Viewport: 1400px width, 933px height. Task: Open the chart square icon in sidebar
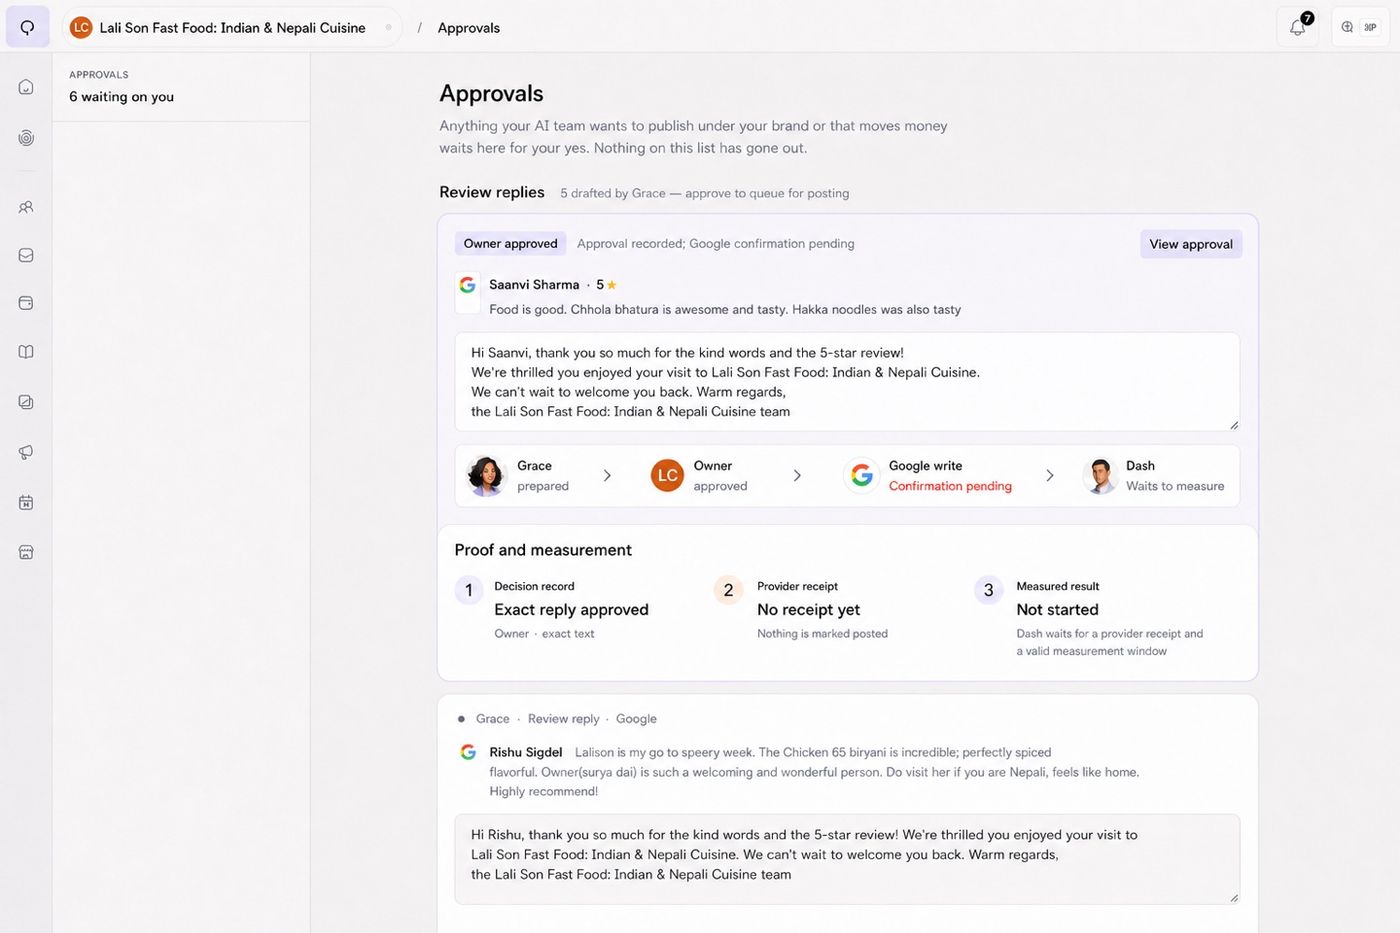coord(26,402)
